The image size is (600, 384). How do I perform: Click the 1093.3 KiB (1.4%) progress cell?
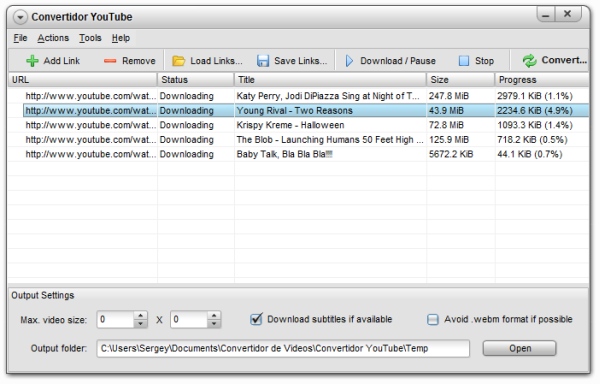pos(535,125)
